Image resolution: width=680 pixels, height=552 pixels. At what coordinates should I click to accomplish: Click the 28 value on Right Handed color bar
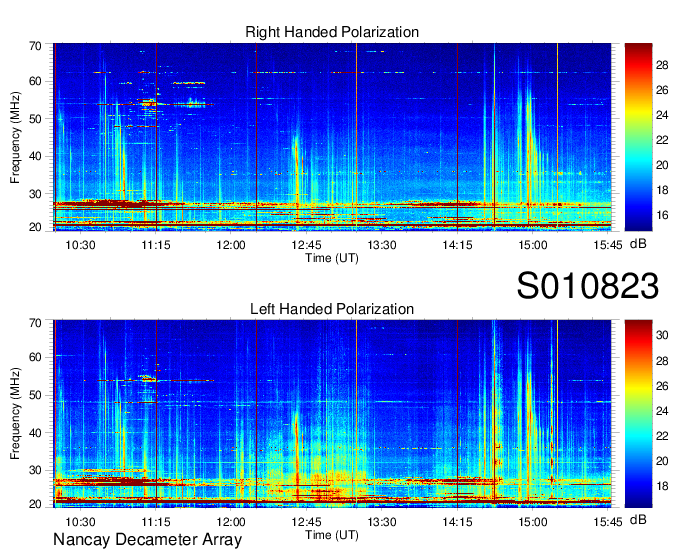point(662,65)
